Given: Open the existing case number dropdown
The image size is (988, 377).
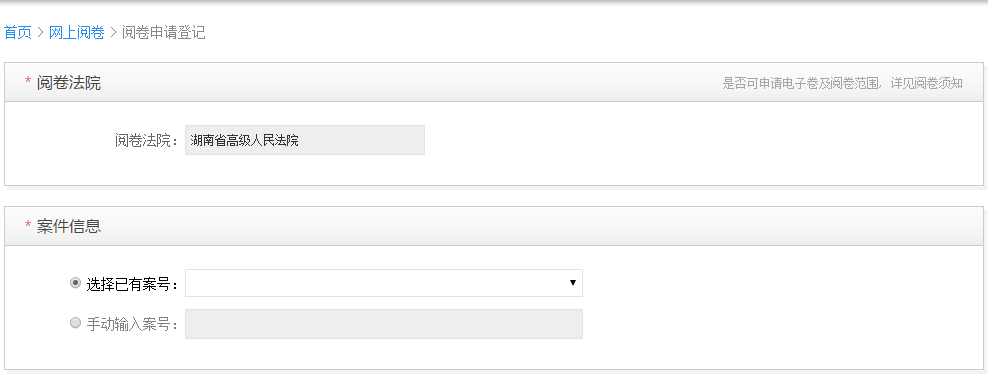Looking at the screenshot, I should coord(384,283).
